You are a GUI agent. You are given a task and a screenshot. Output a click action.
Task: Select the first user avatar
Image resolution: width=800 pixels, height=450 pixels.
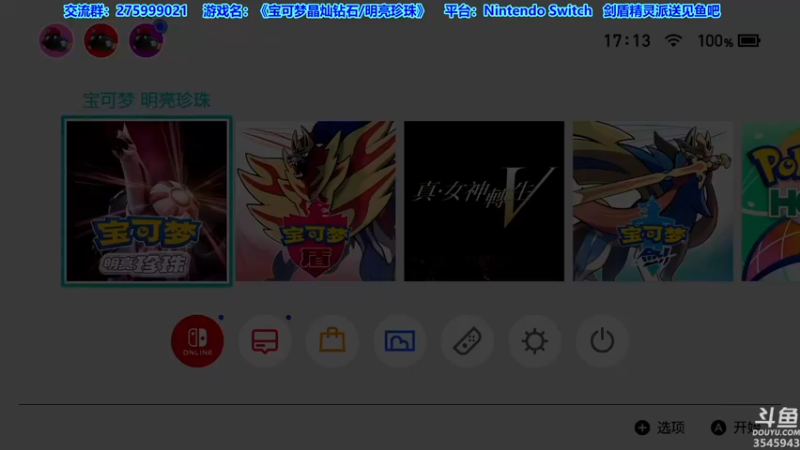[x=56, y=40]
